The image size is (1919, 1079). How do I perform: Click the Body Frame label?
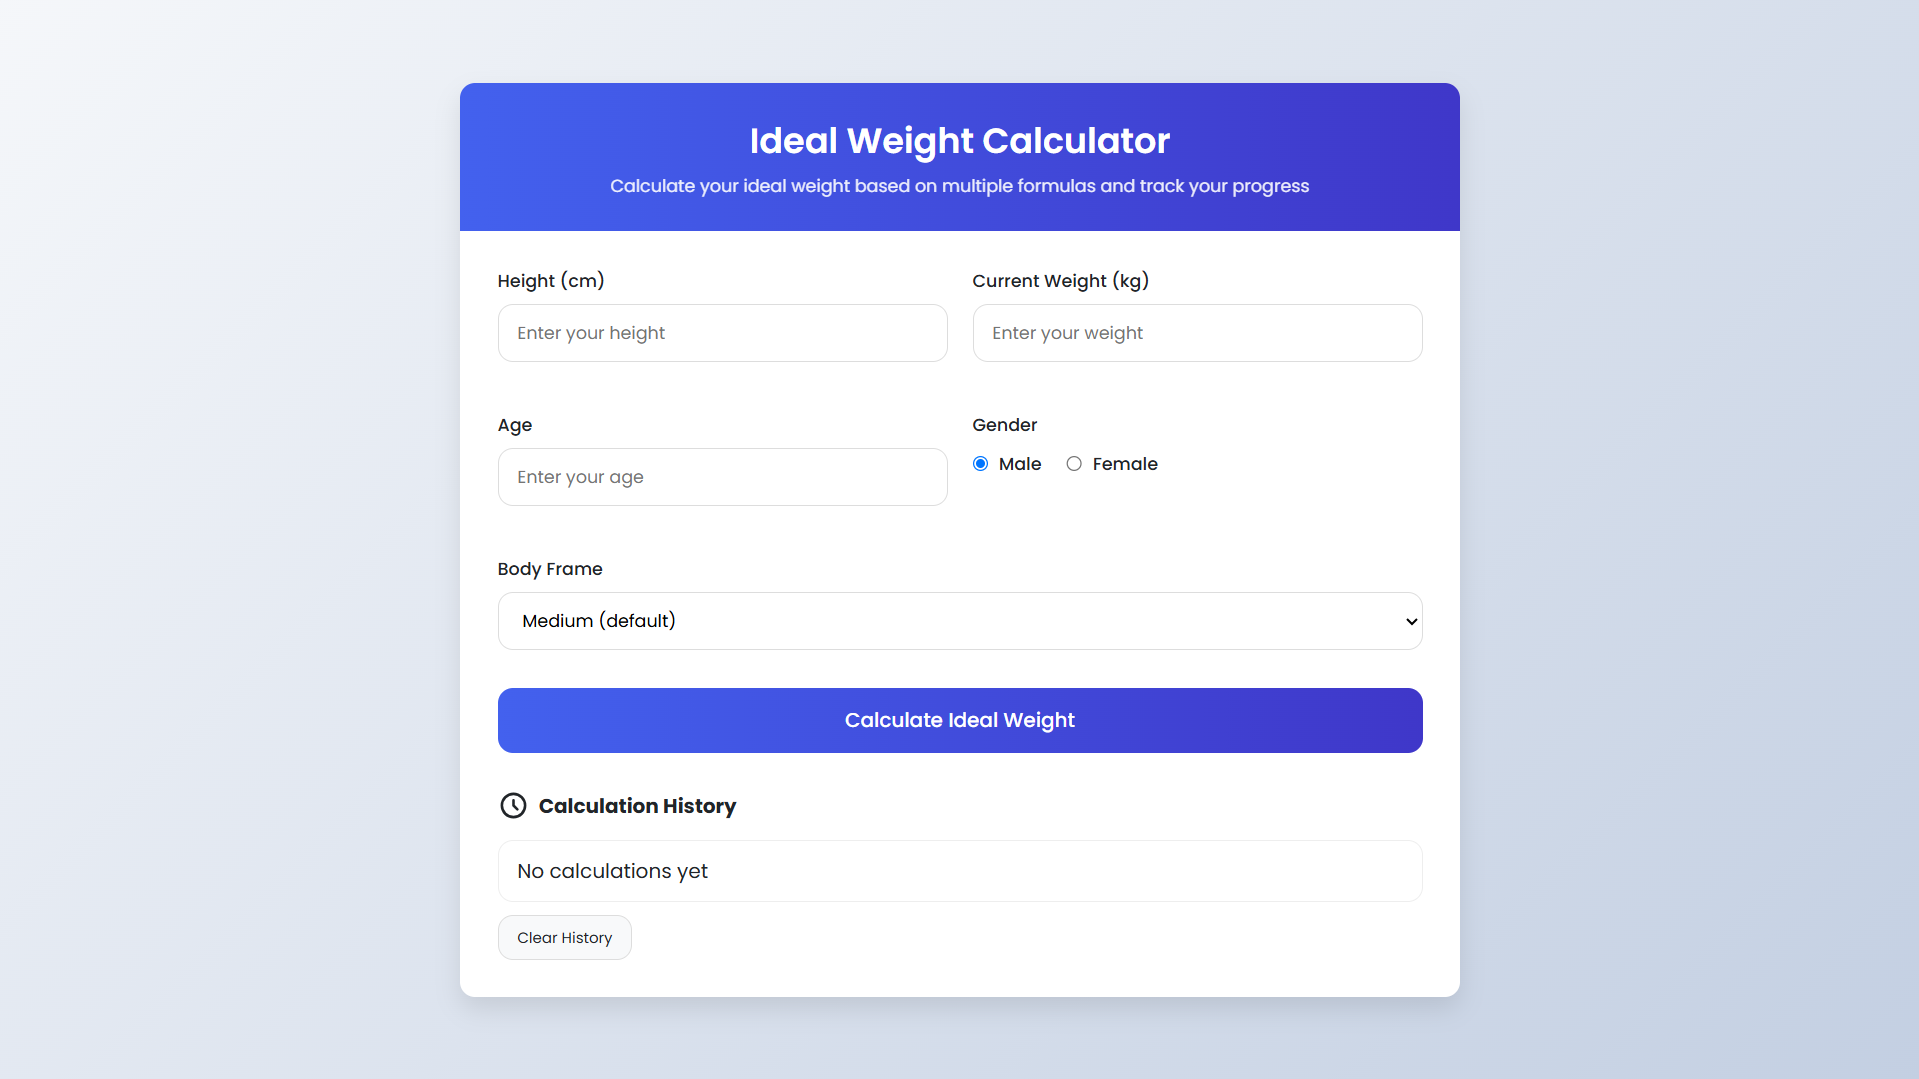point(550,569)
